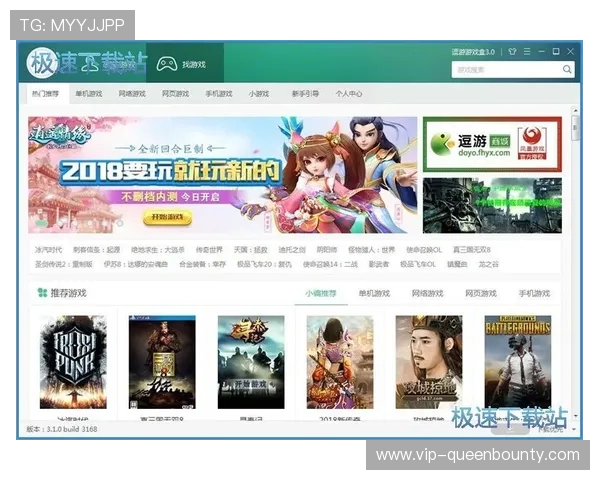Open the 攻城掠地 game cover

tap(429, 362)
